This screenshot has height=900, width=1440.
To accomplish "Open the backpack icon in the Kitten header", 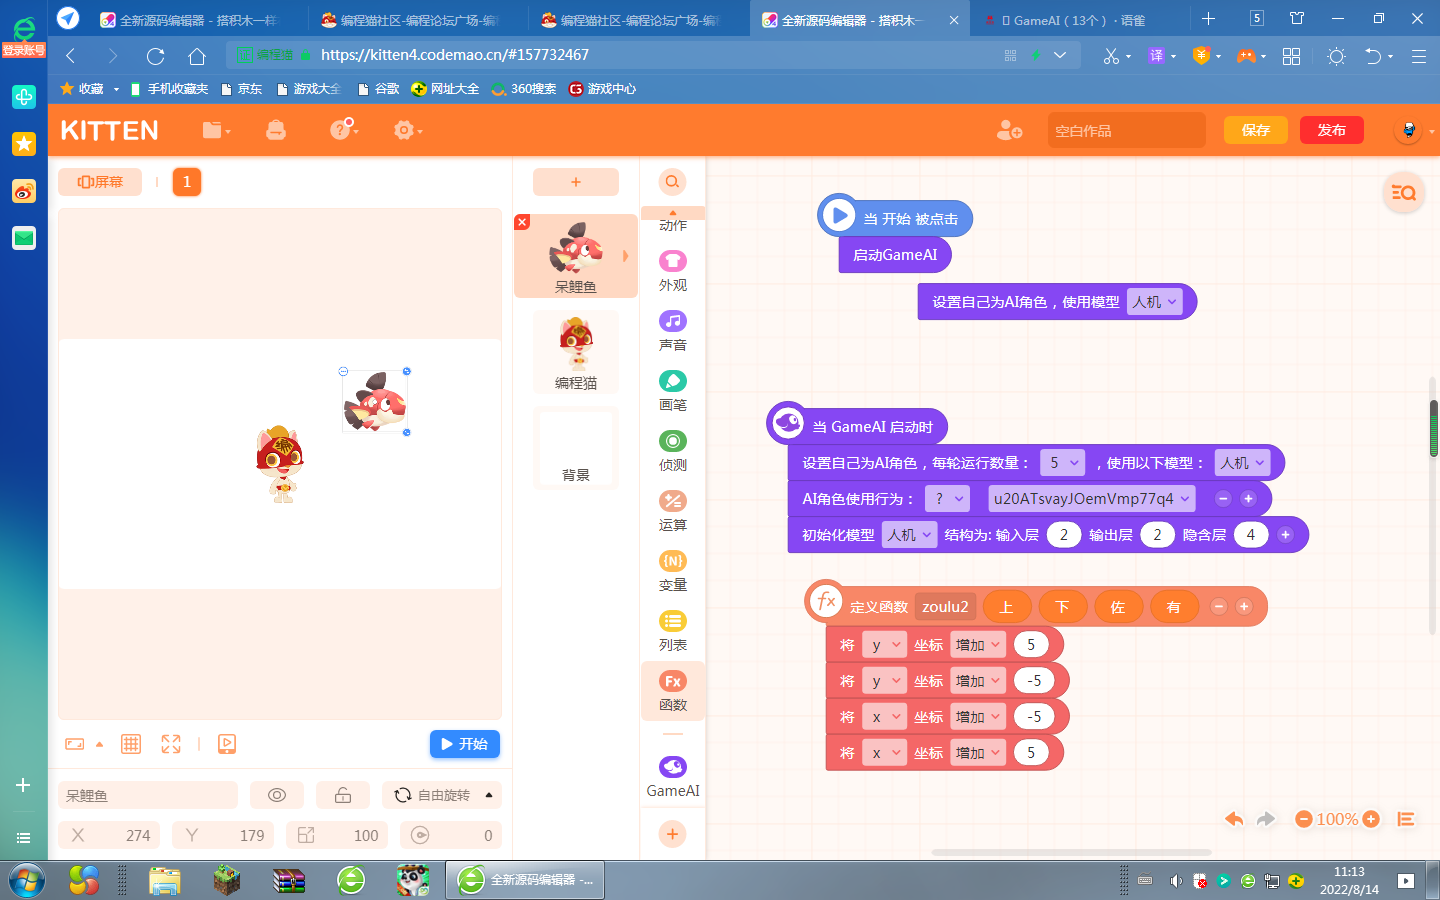I will click(x=276, y=130).
